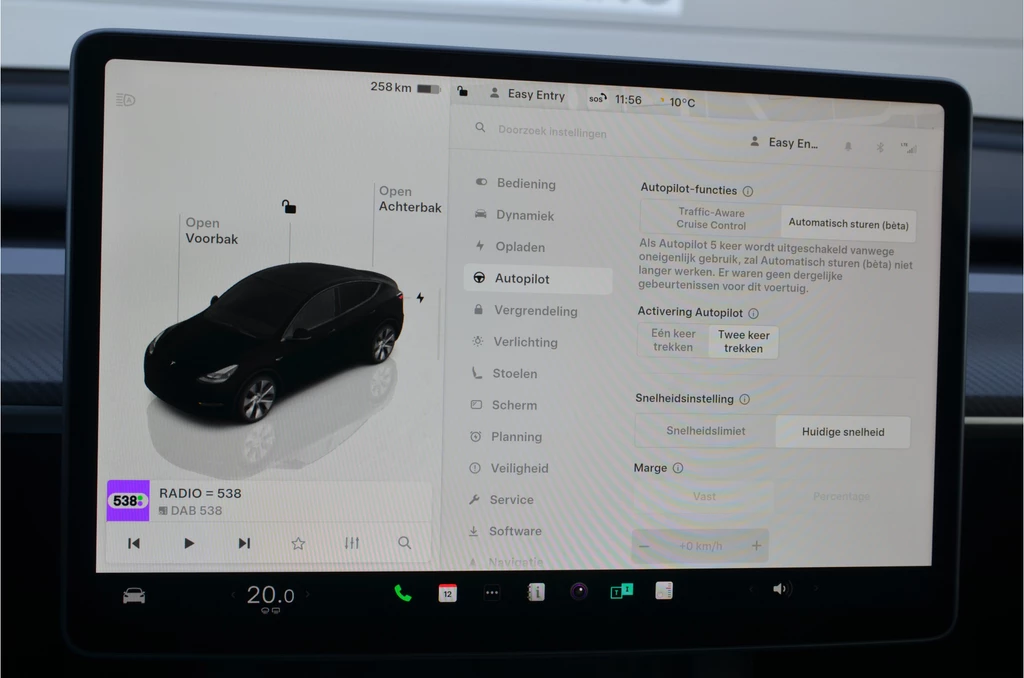
Task: Play the radio stream
Action: 189,543
